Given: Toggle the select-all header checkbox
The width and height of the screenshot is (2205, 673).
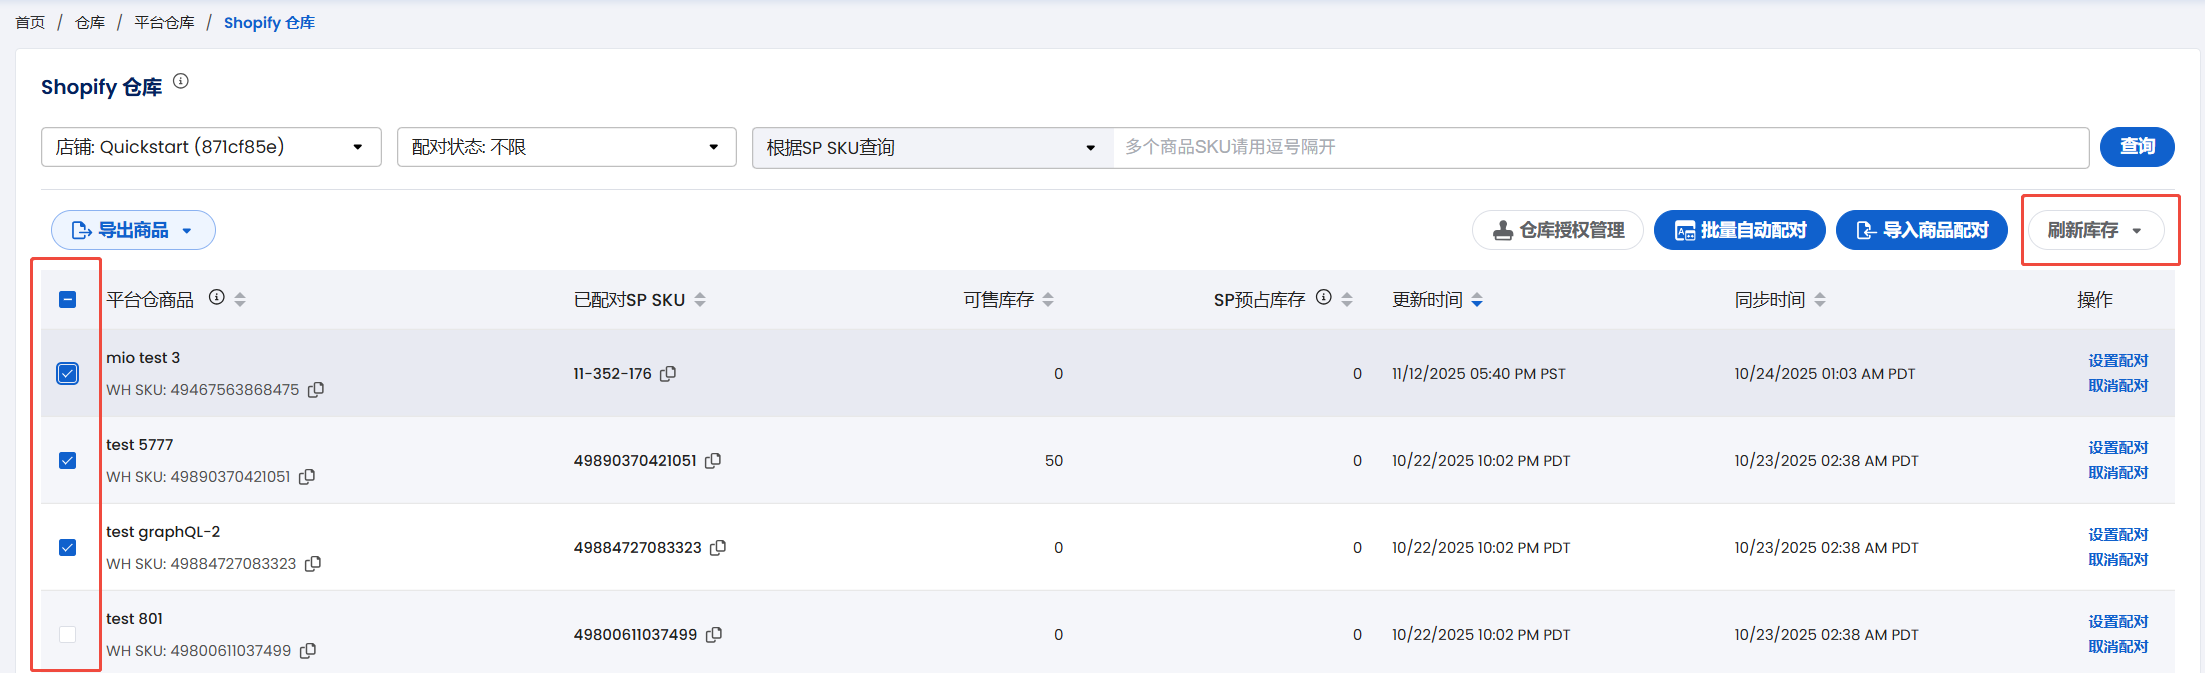Looking at the screenshot, I should (x=68, y=300).
